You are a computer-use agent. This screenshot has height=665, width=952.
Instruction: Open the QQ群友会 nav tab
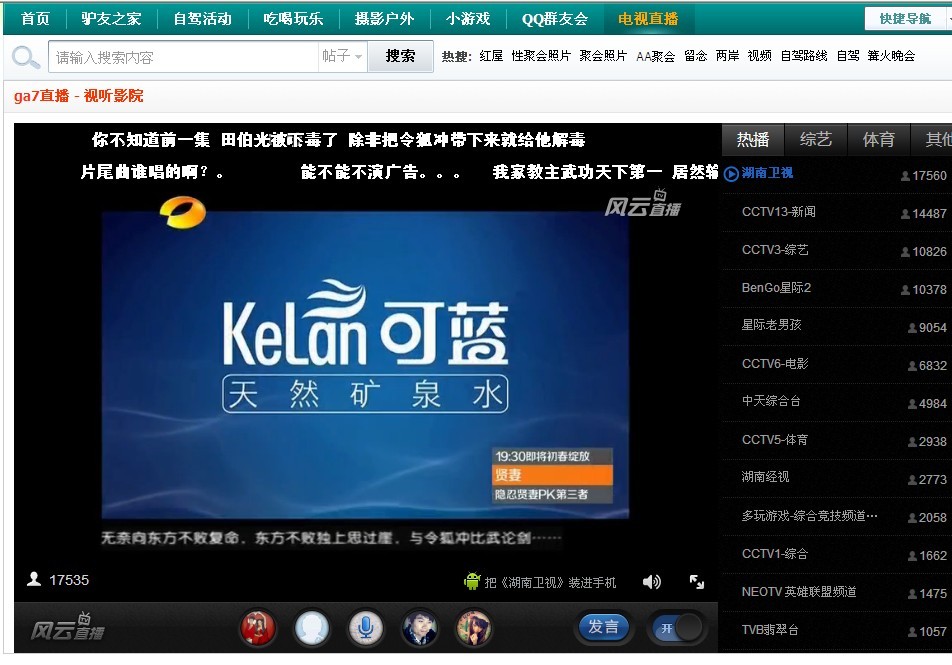pos(554,19)
